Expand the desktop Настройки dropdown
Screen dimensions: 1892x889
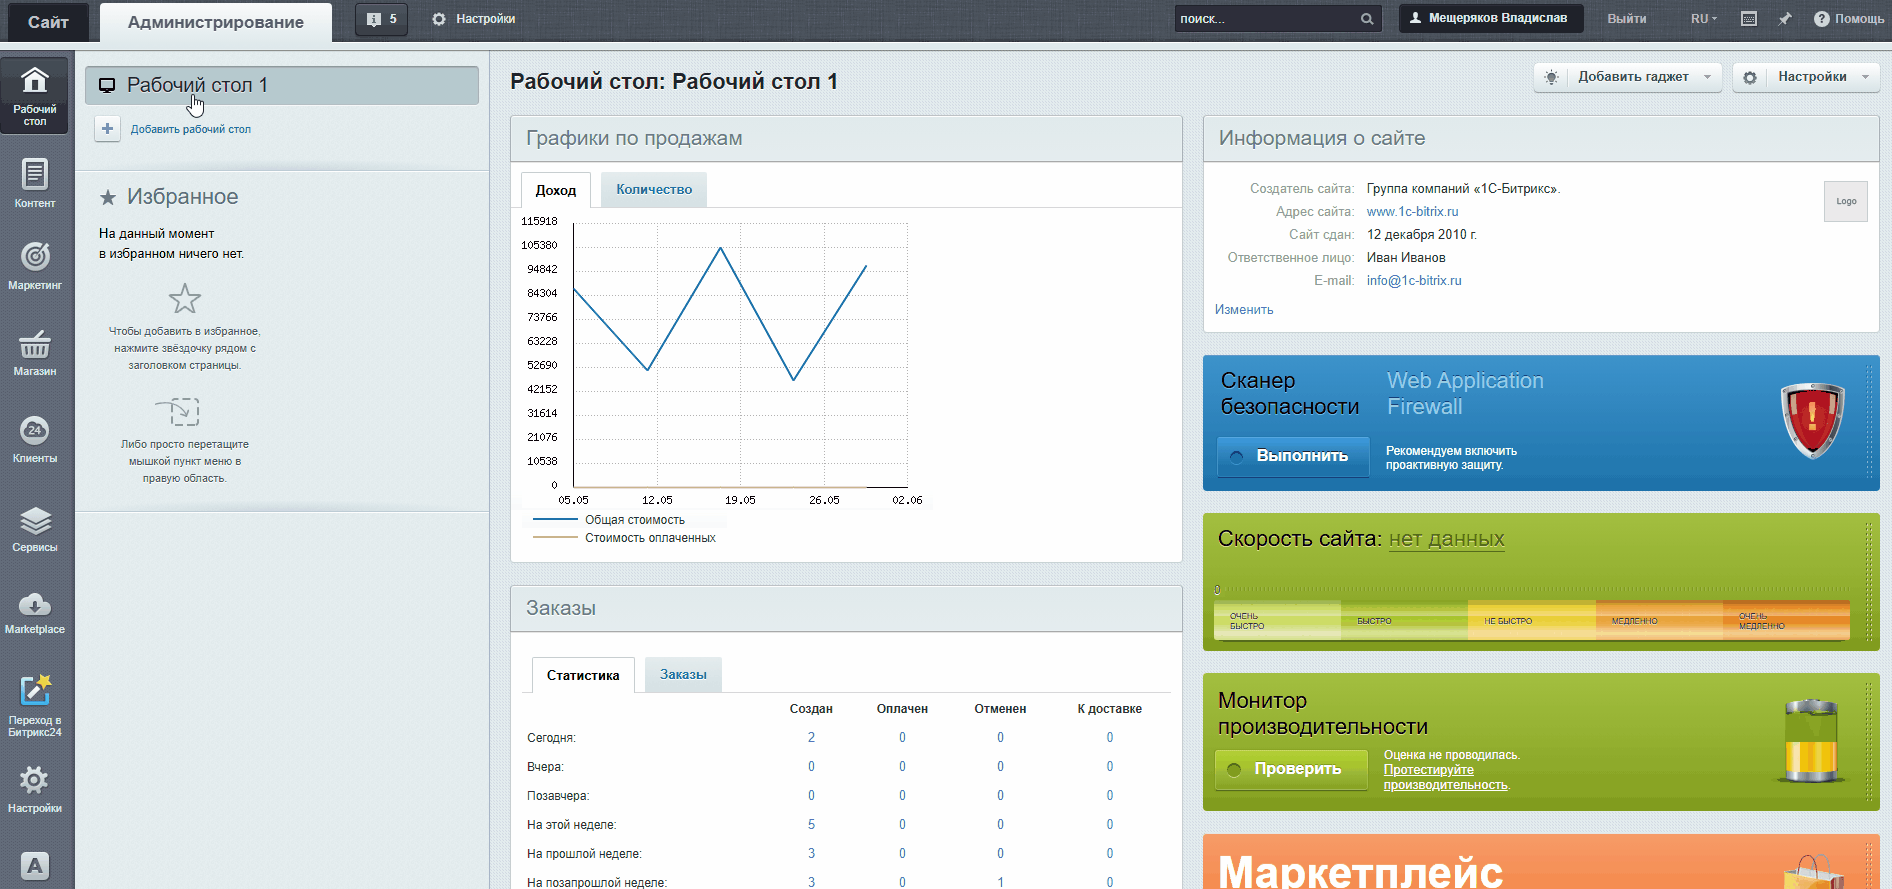pyautogui.click(x=1810, y=77)
